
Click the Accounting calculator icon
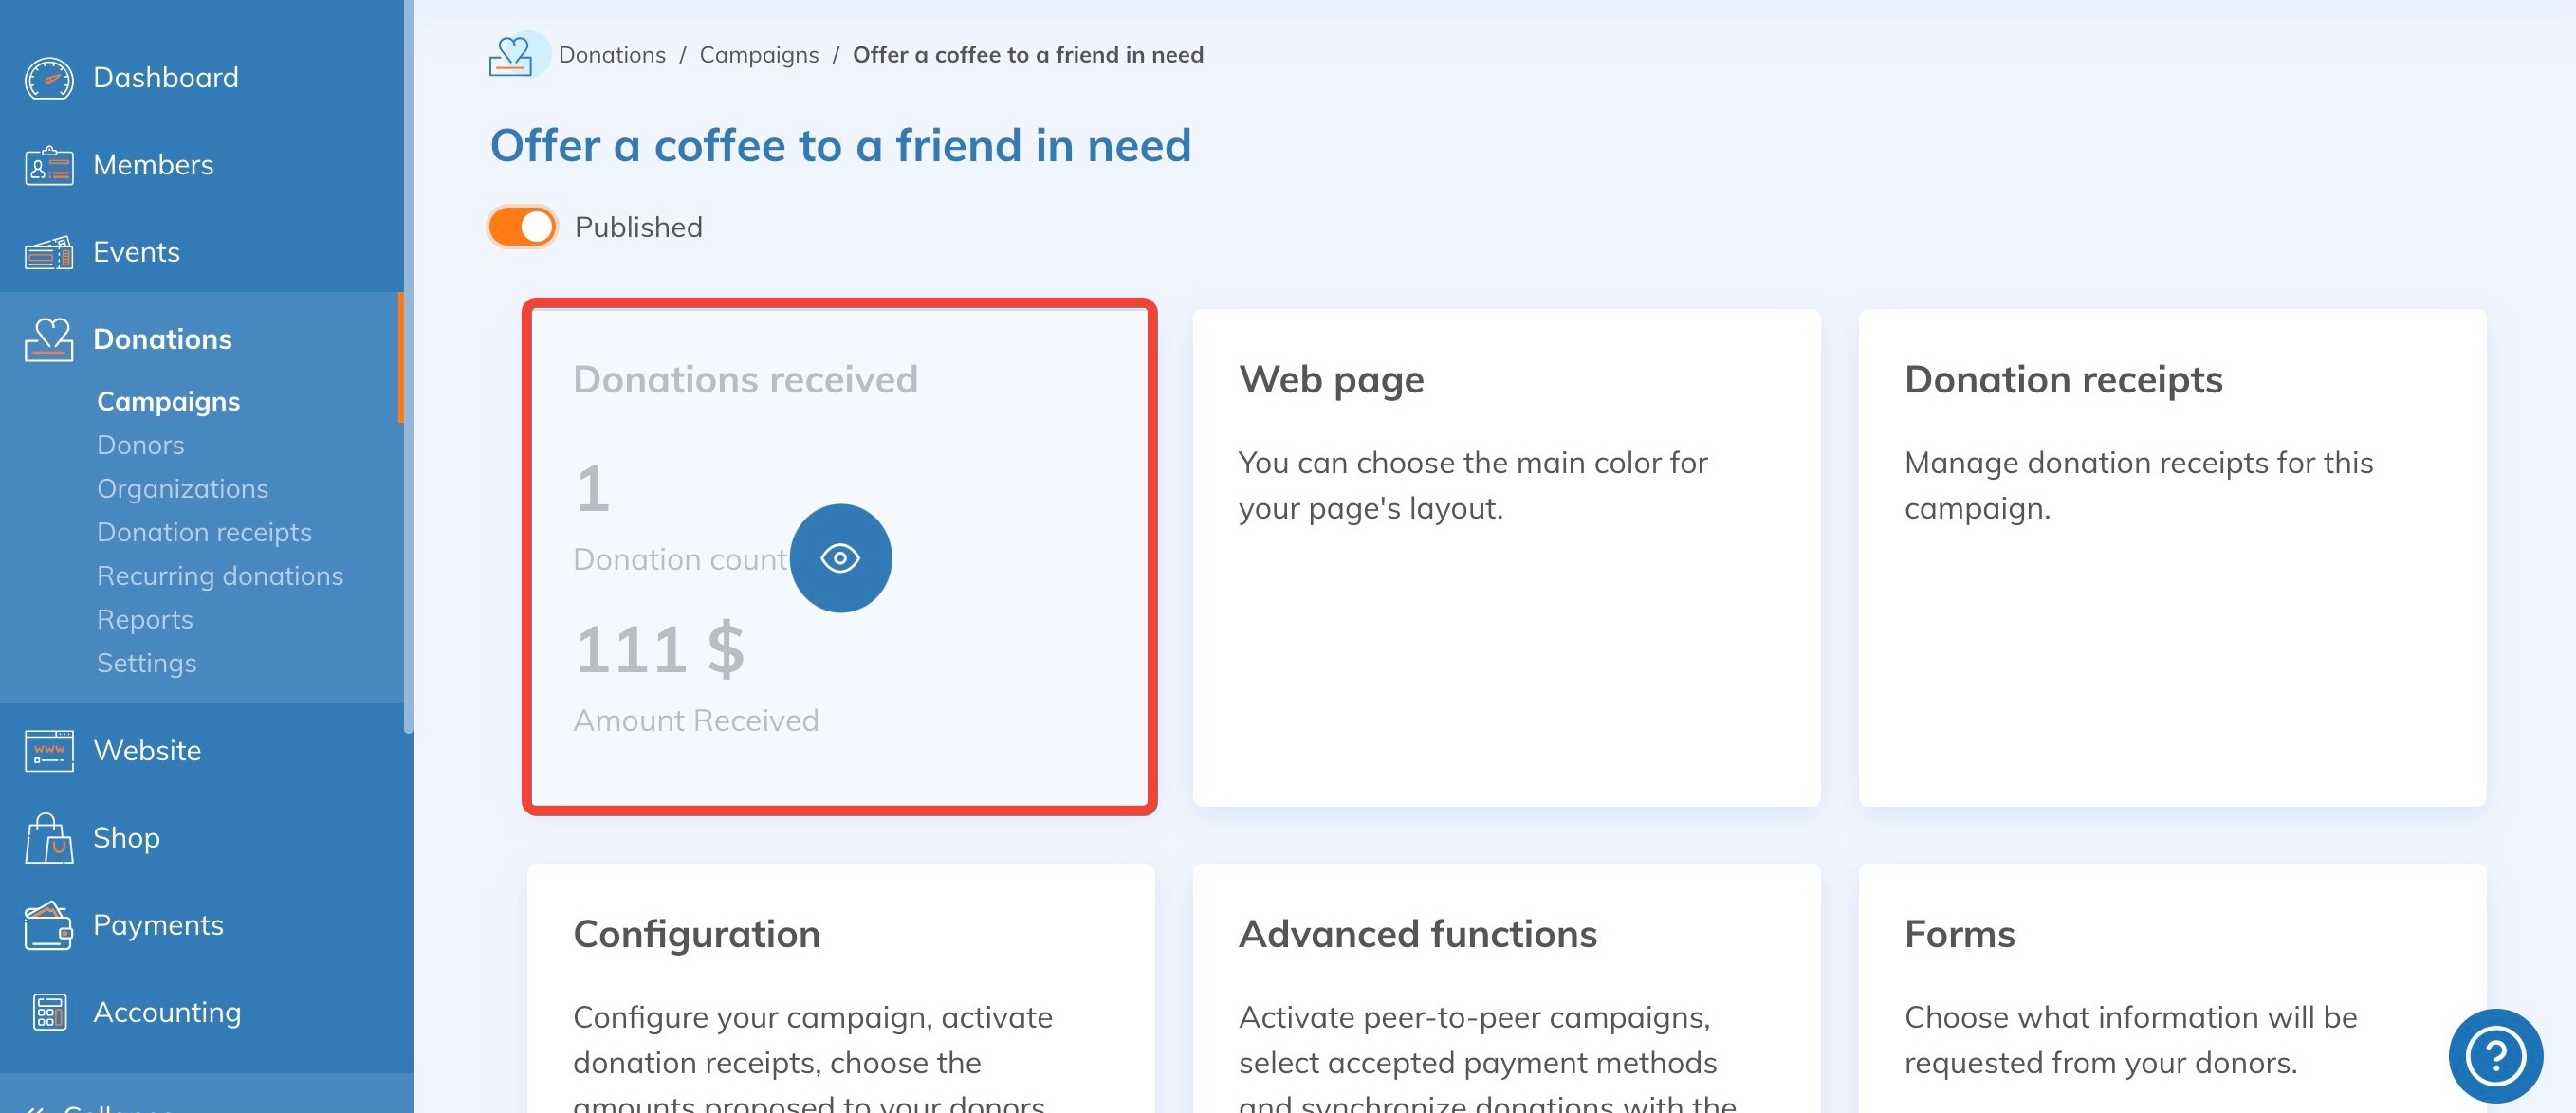48,1013
